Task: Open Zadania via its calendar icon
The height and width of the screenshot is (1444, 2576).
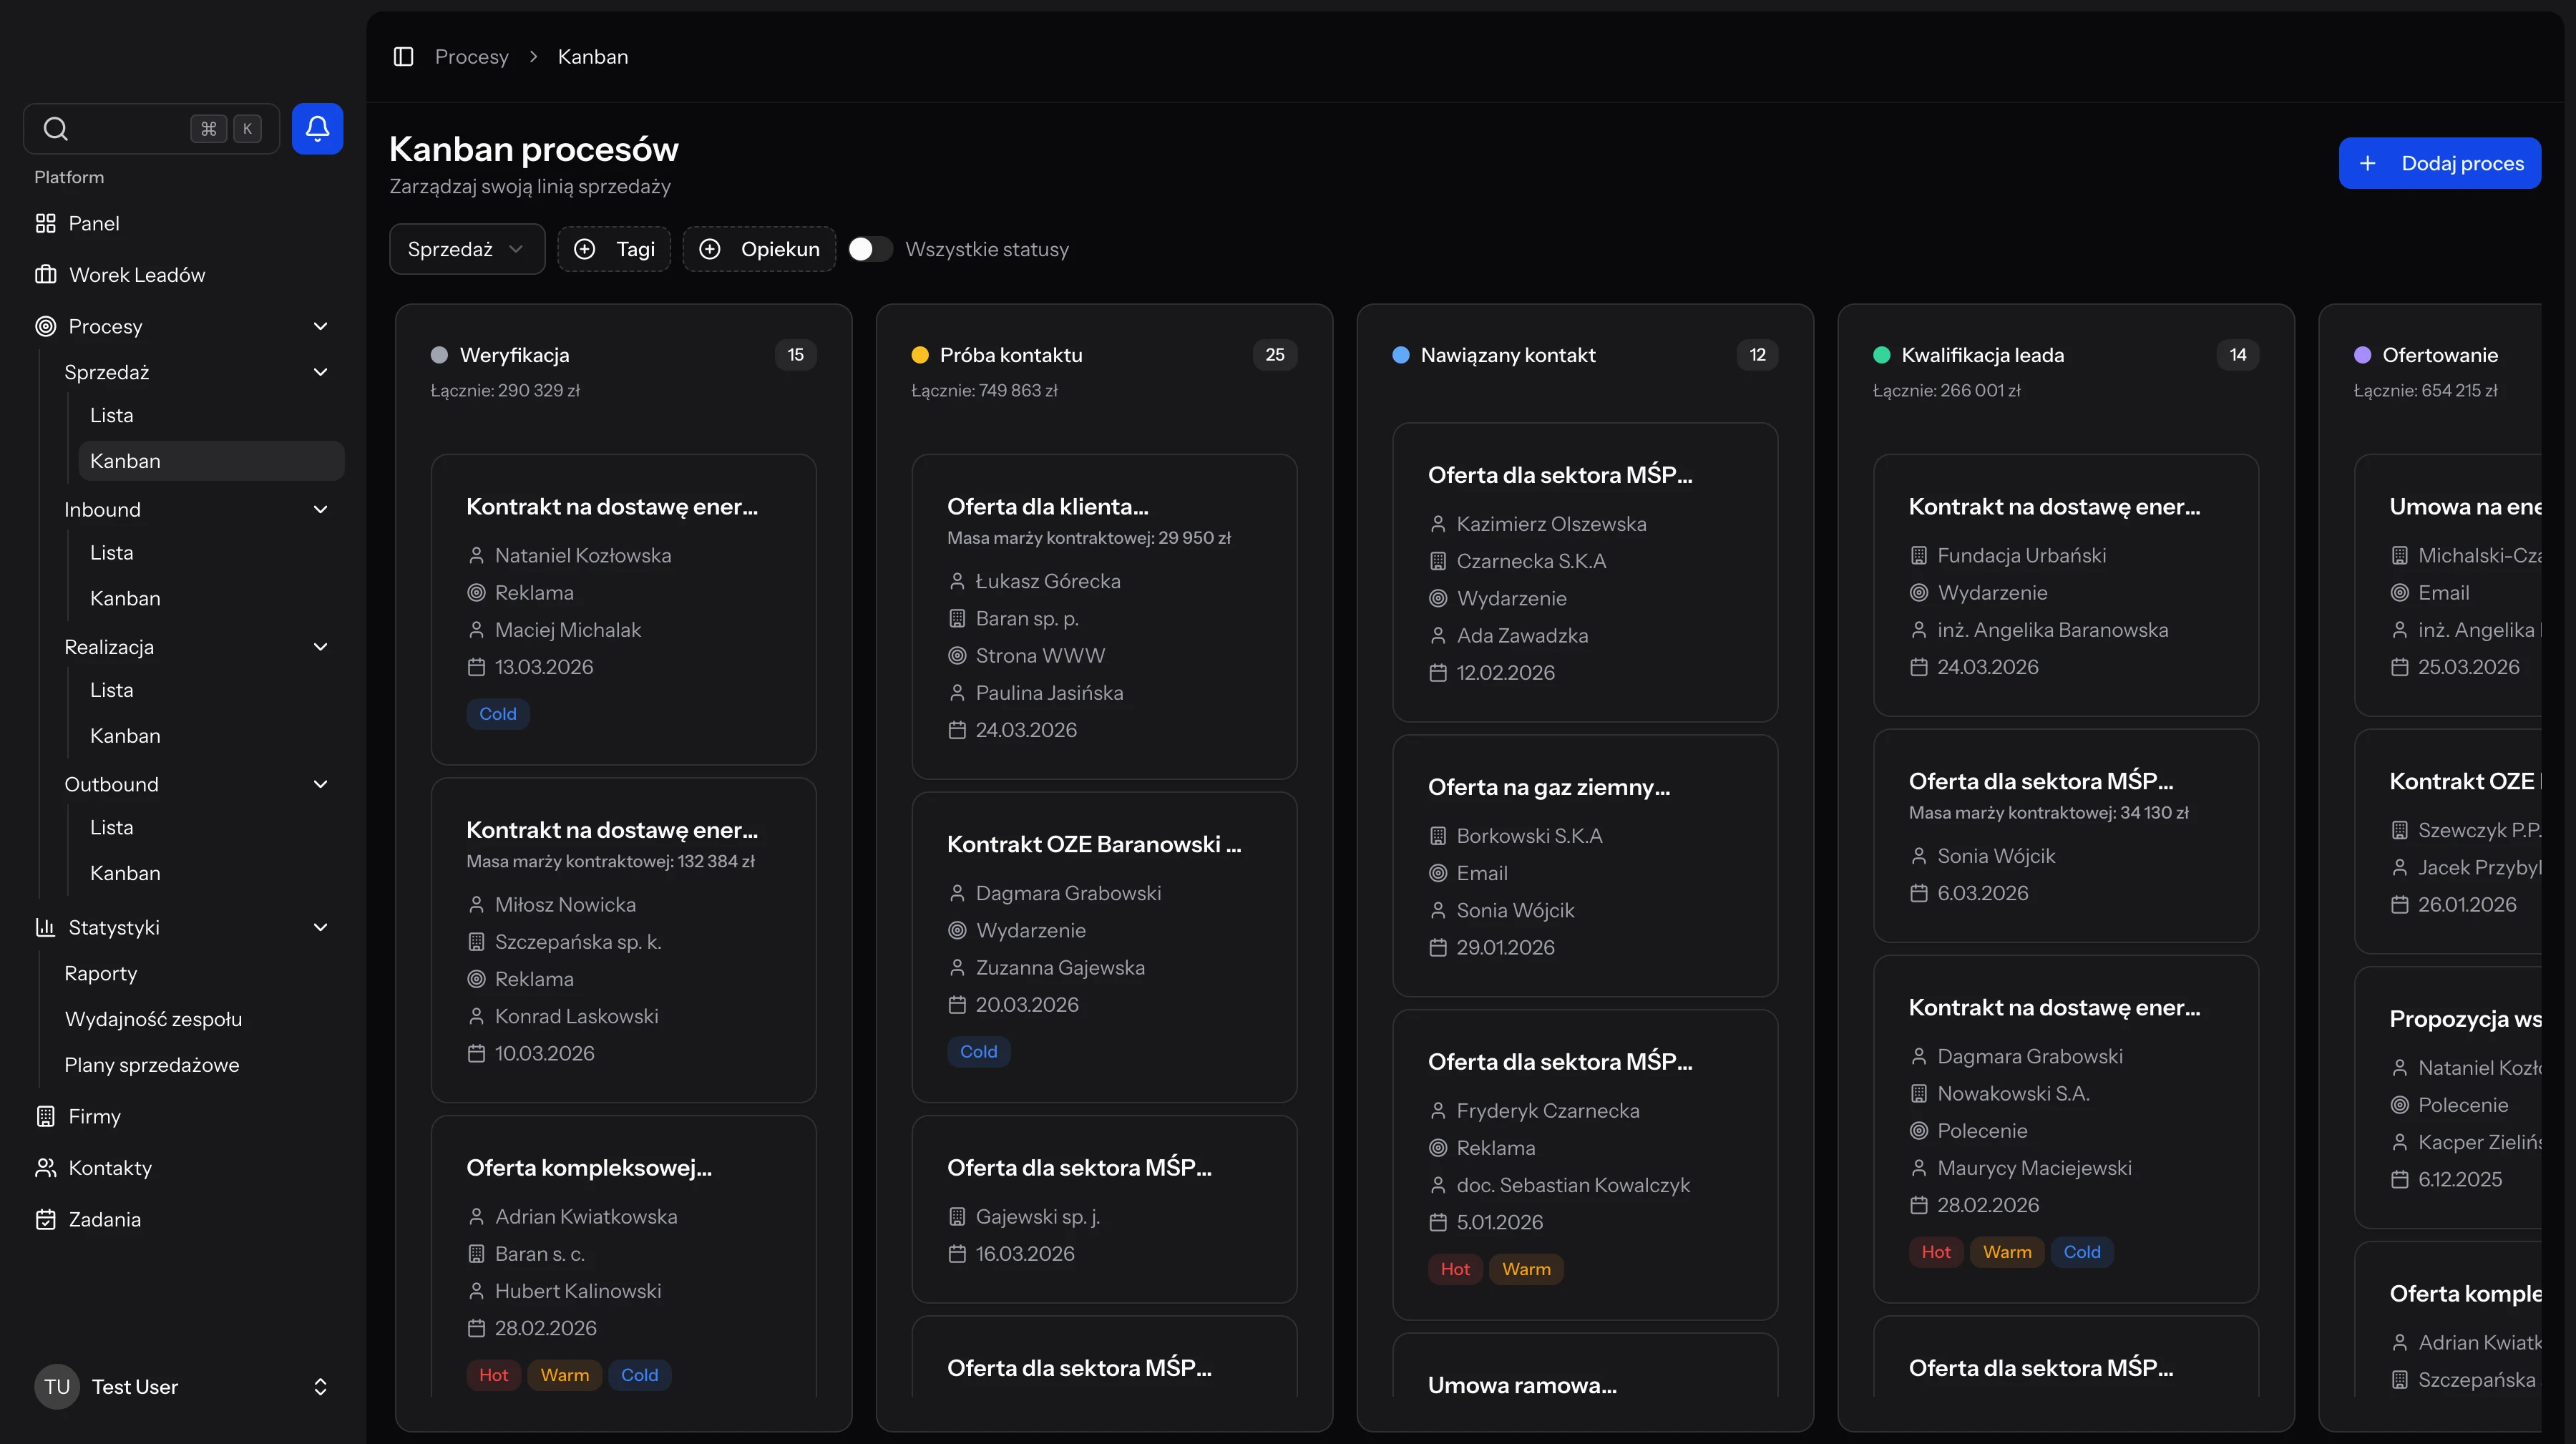Action: coord(45,1219)
